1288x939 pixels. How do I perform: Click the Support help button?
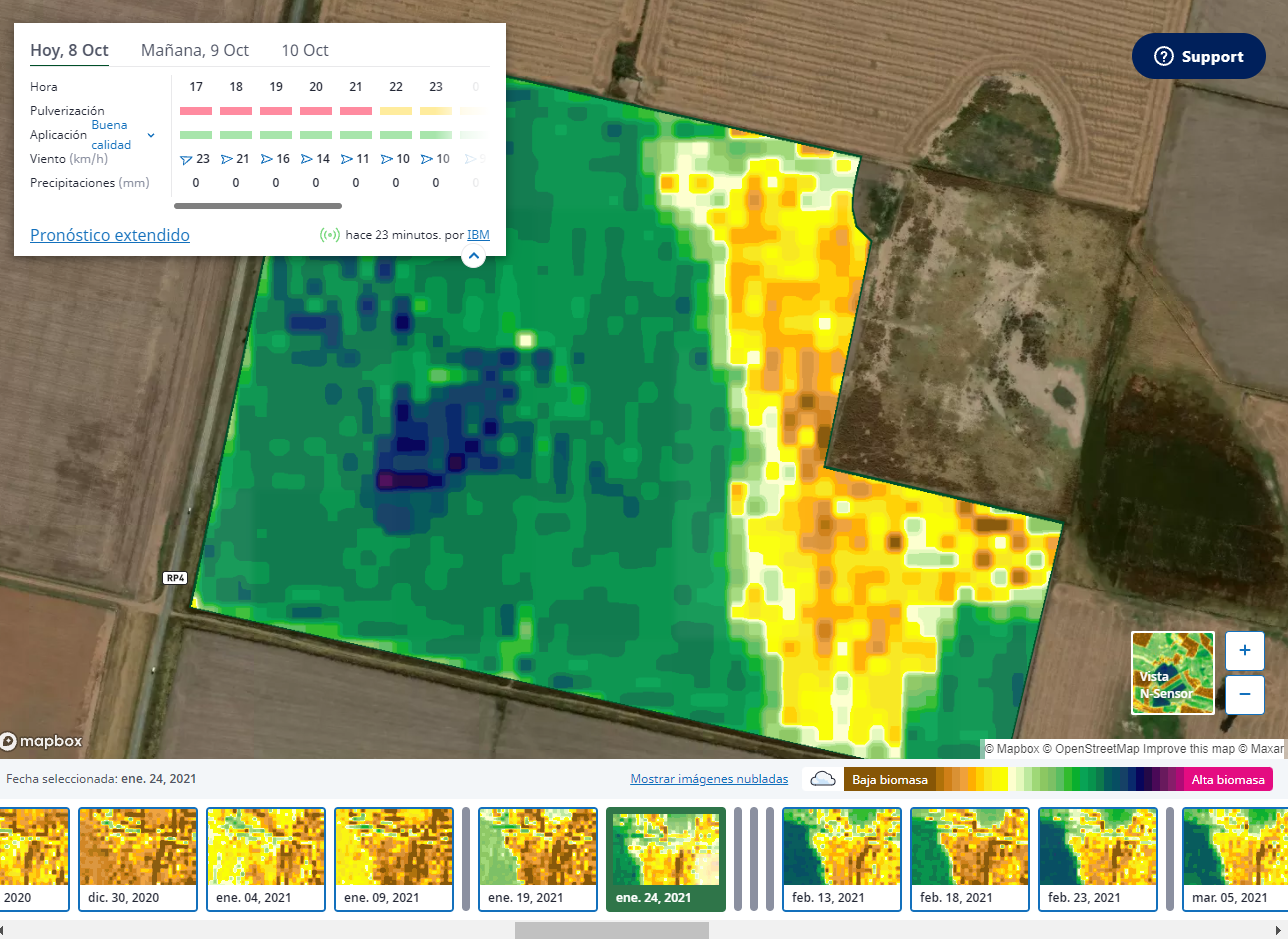[x=1199, y=57]
